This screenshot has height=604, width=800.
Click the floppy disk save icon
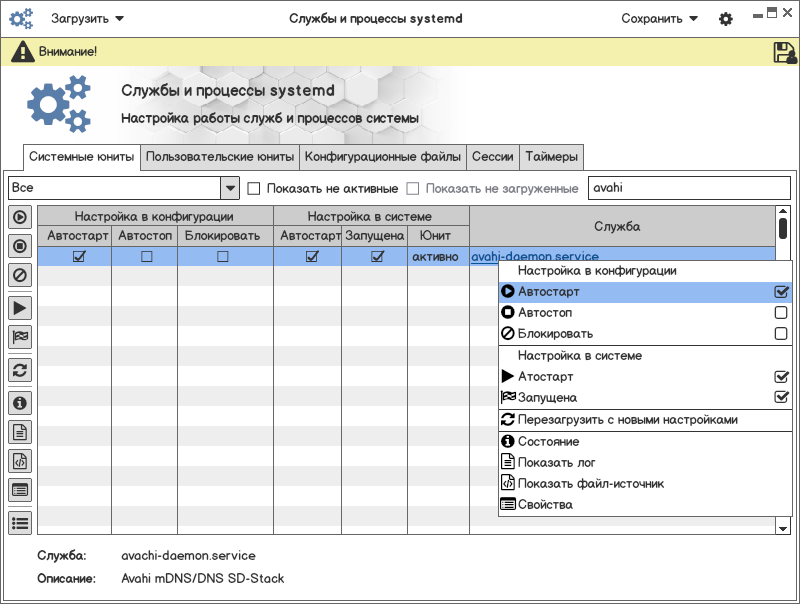tap(784, 52)
